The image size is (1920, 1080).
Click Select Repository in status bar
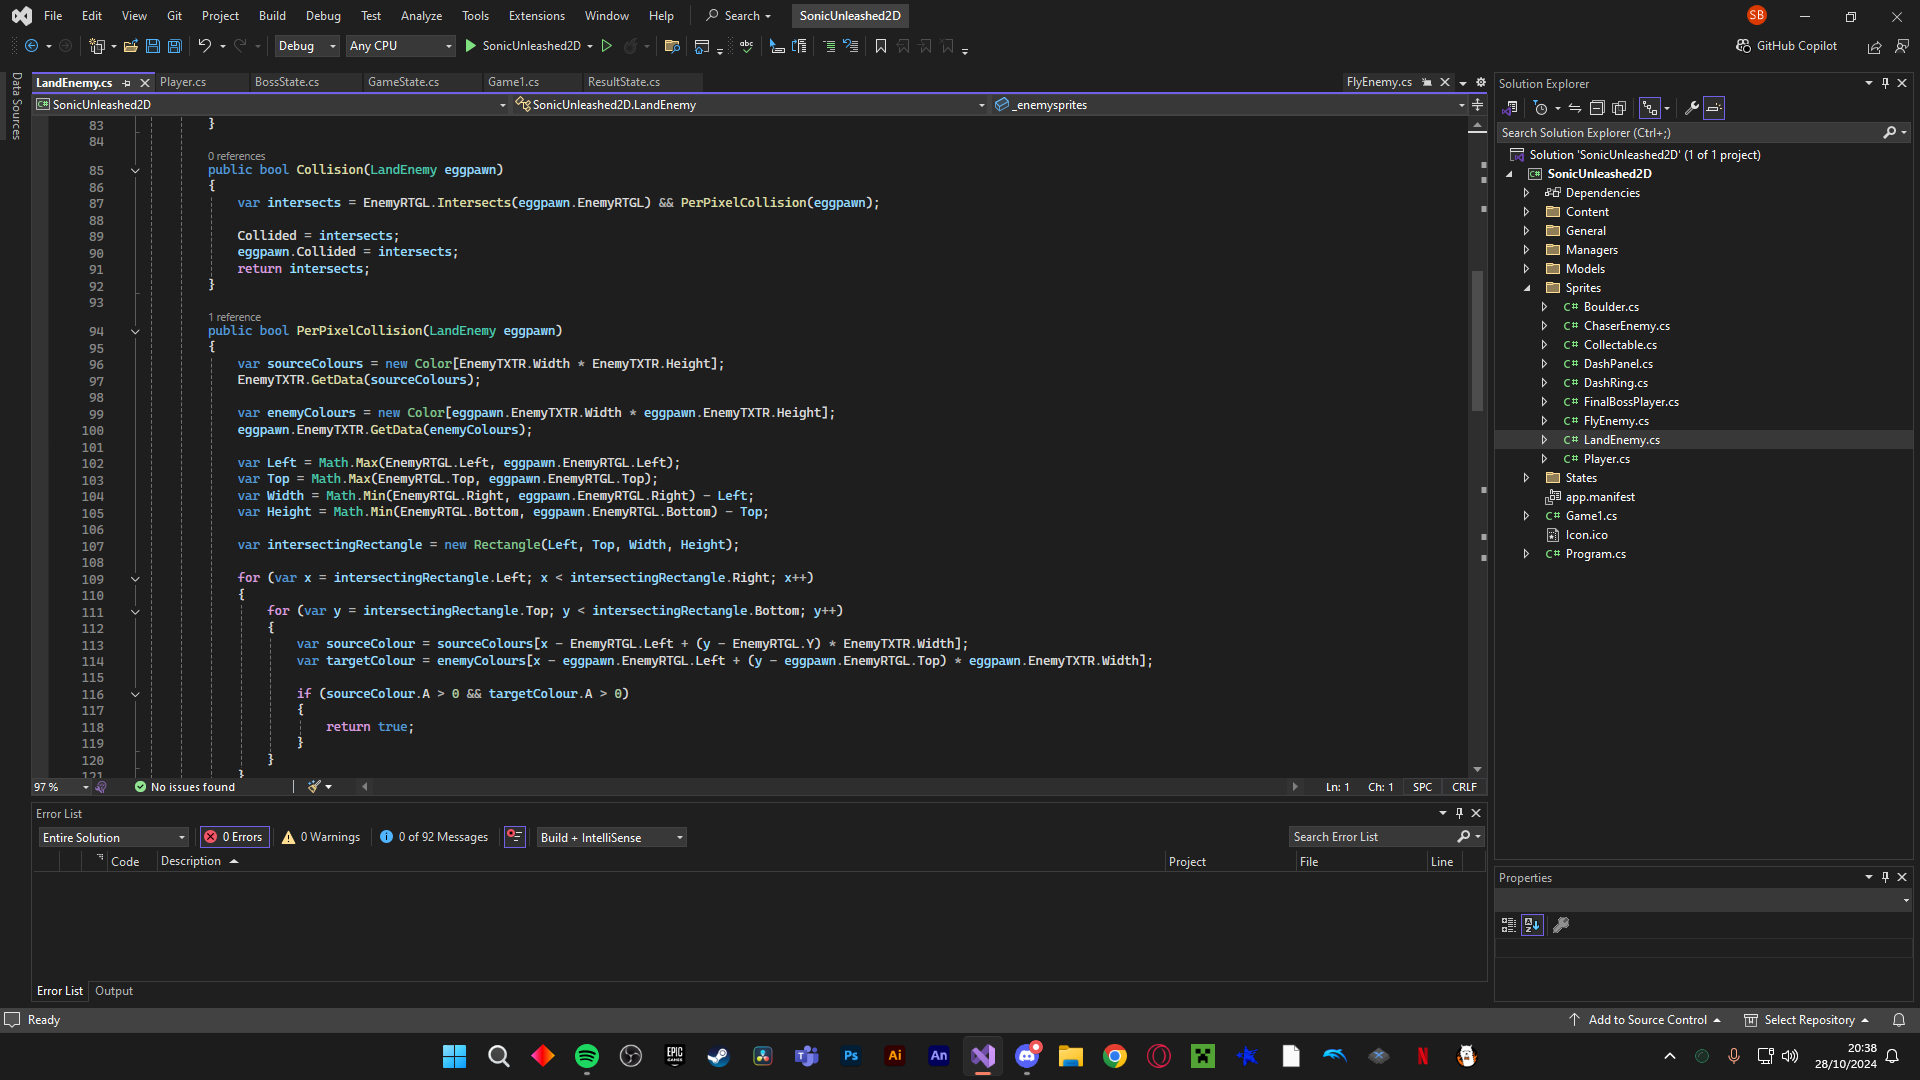[1807, 1020]
